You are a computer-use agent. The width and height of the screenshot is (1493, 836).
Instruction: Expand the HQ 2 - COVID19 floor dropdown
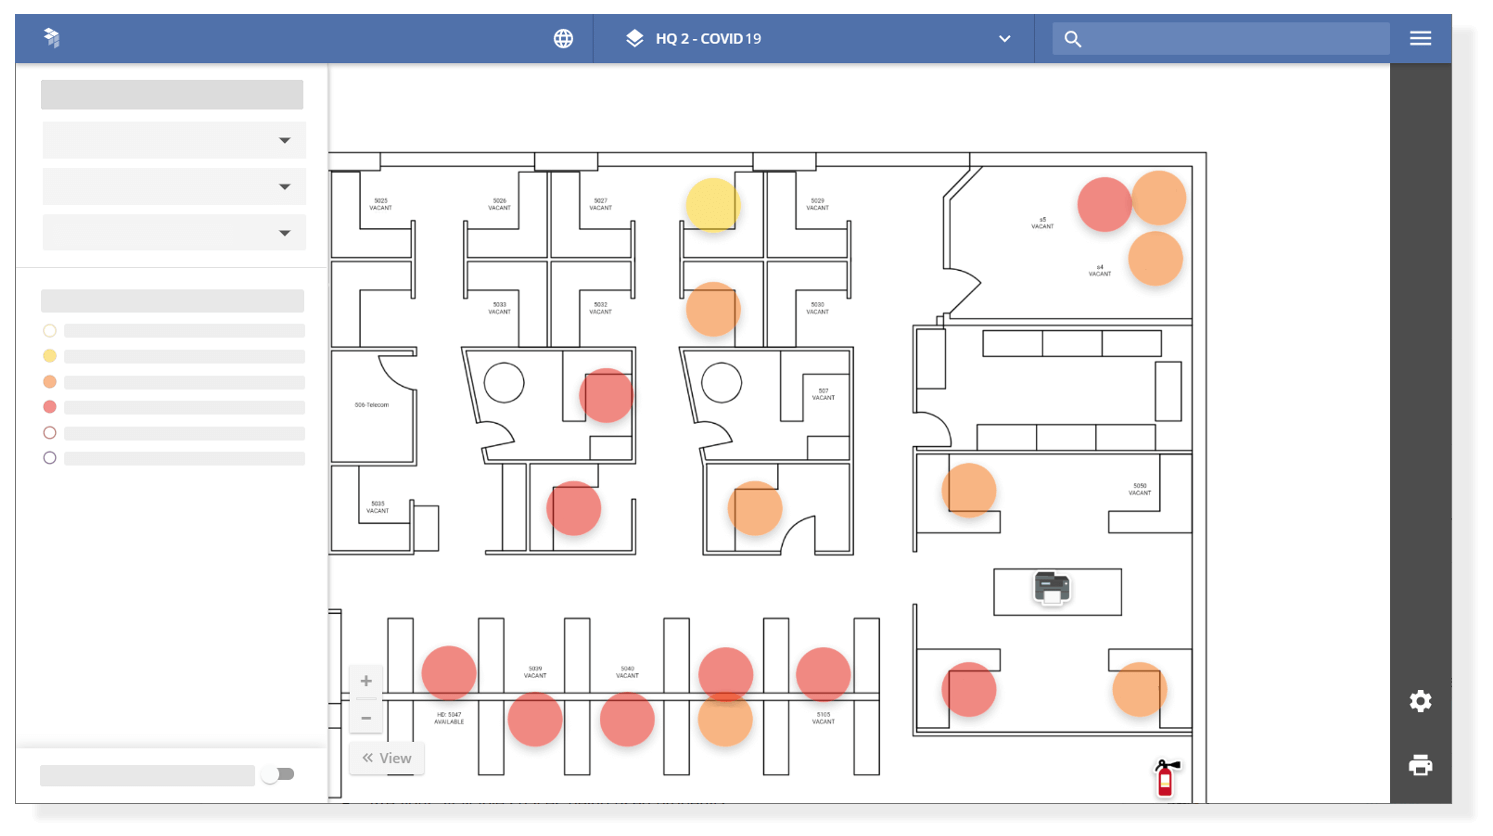pos(1004,39)
